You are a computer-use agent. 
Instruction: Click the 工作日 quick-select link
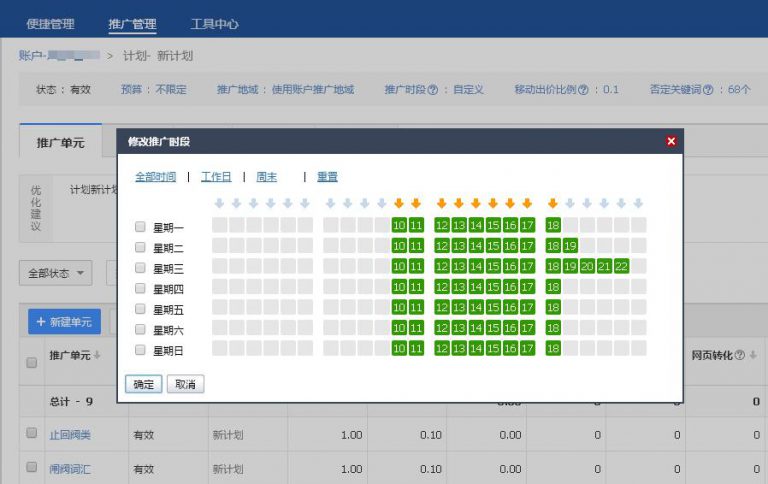pos(216,177)
